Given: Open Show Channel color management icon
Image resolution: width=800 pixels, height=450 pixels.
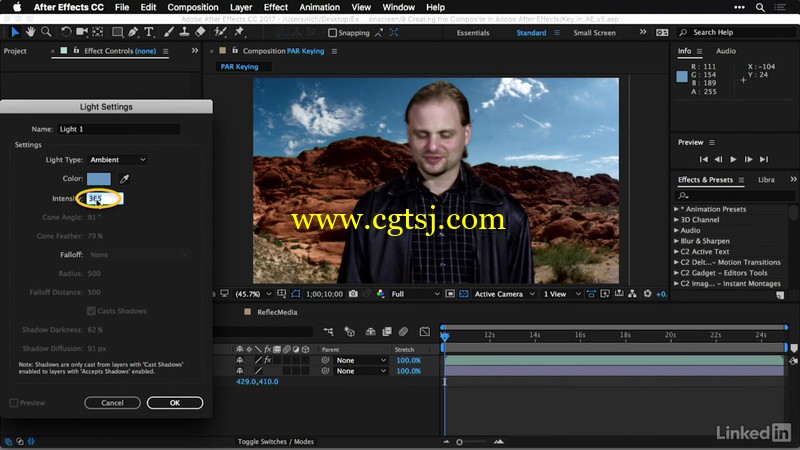Looking at the screenshot, I should tap(381, 294).
